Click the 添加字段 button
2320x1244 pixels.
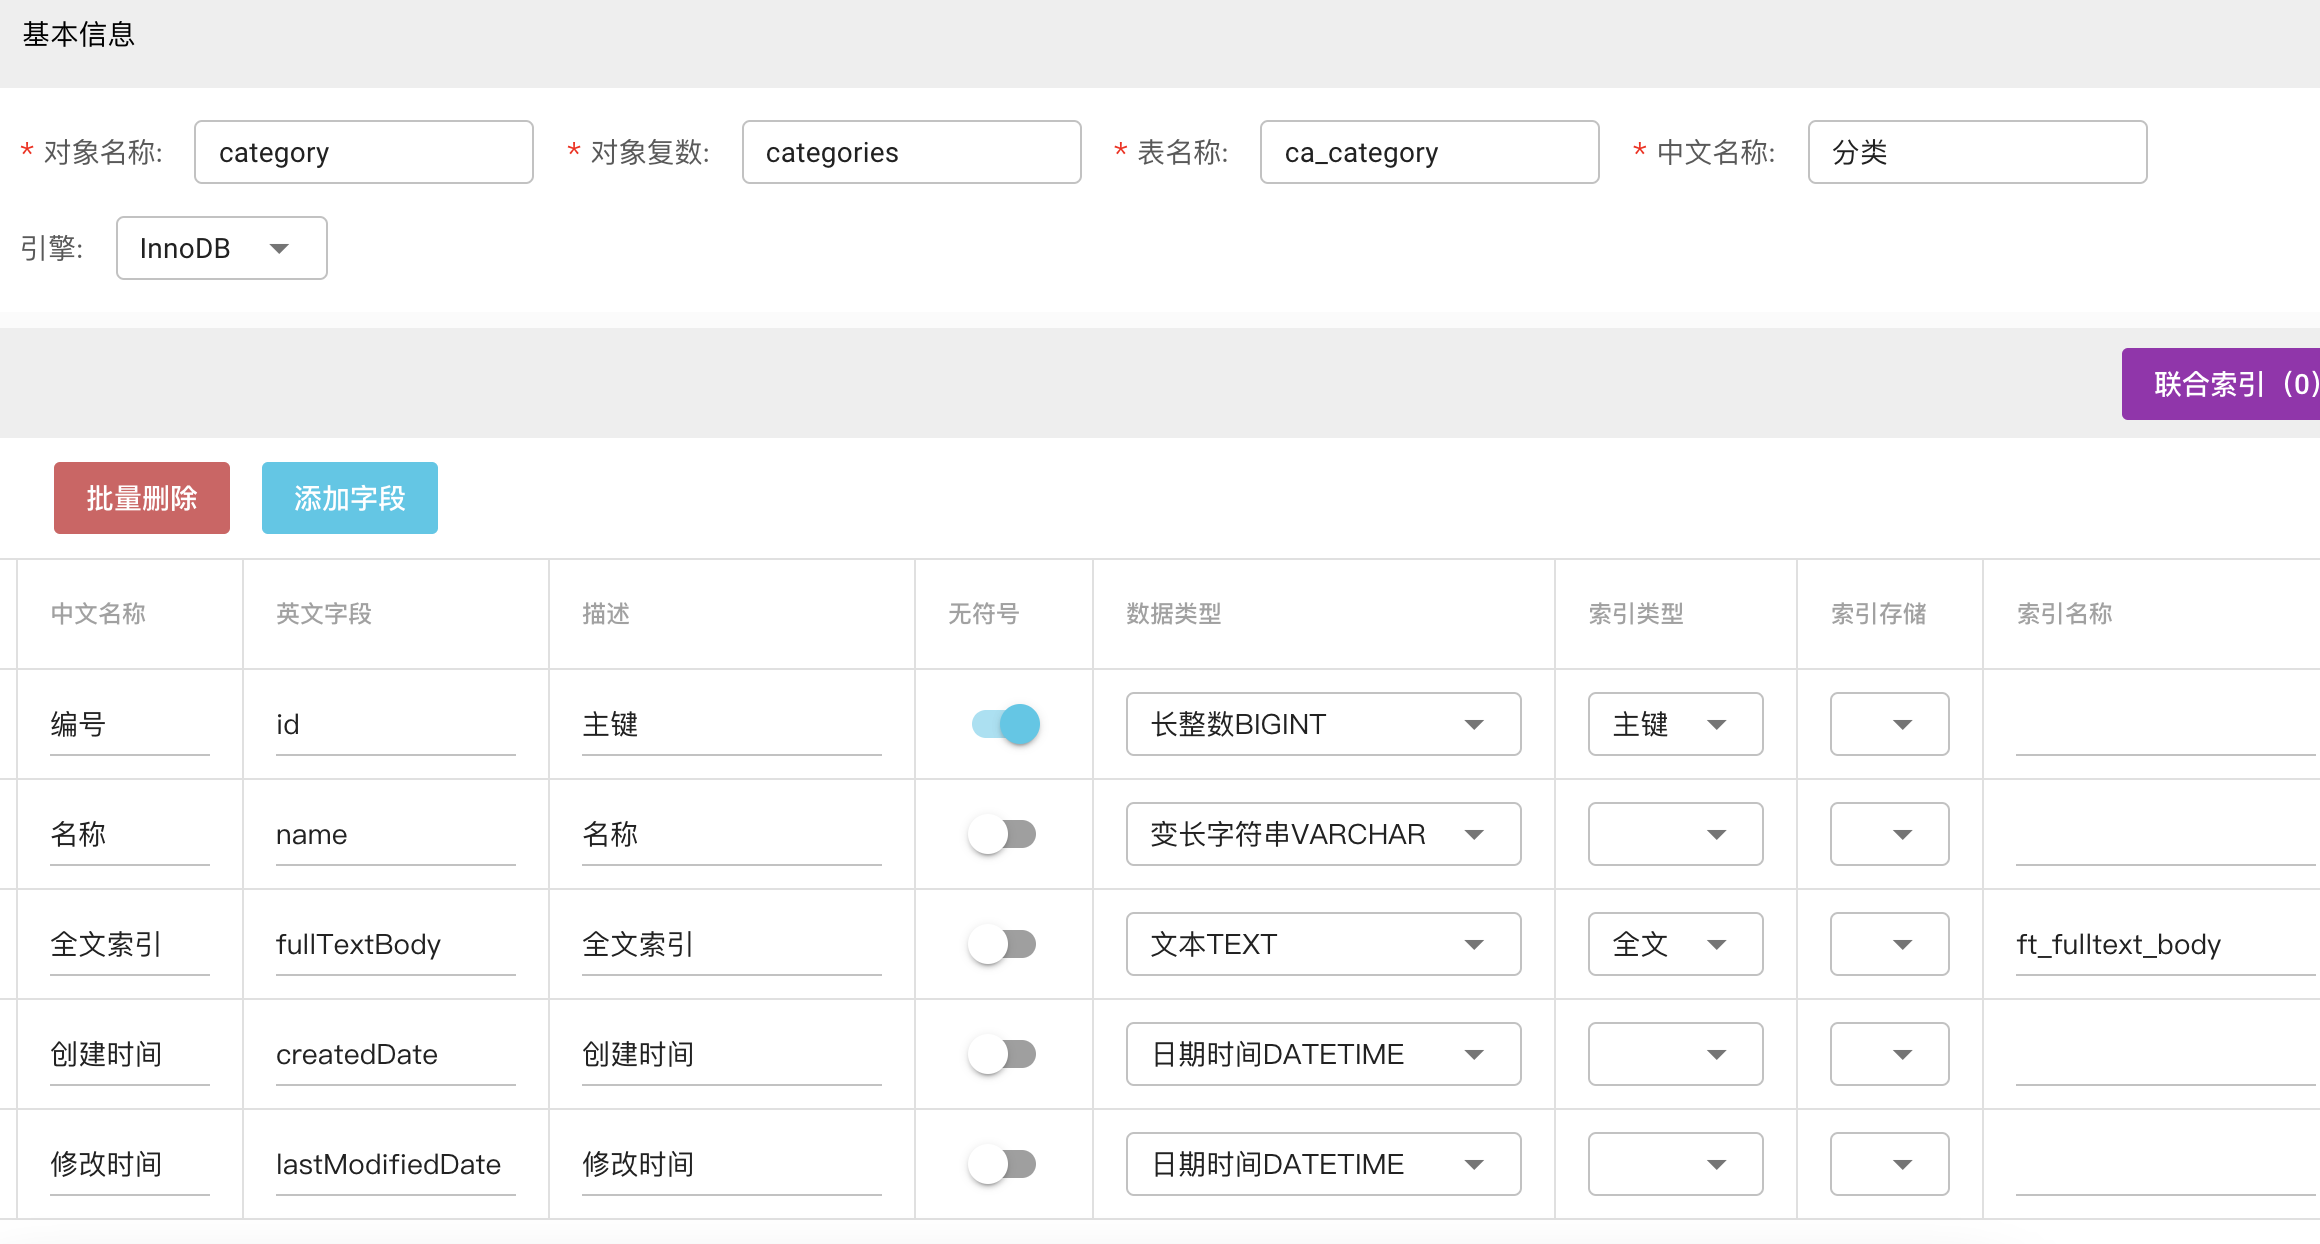349,497
